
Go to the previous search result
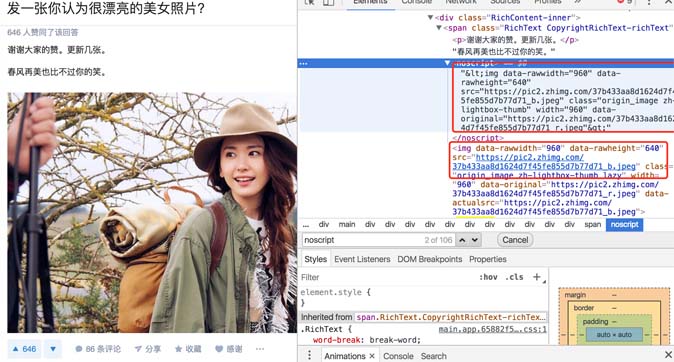point(462,240)
